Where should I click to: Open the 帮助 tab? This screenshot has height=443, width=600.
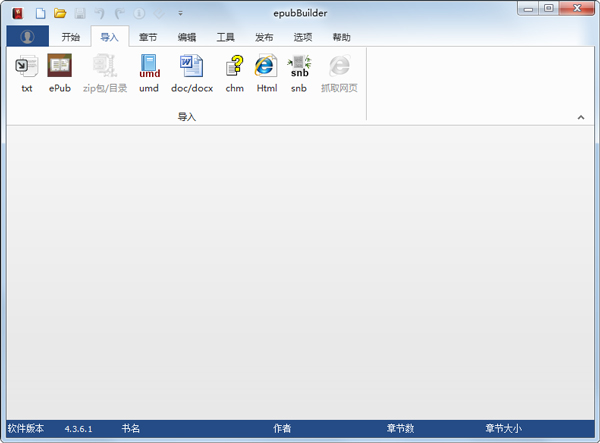coord(341,37)
